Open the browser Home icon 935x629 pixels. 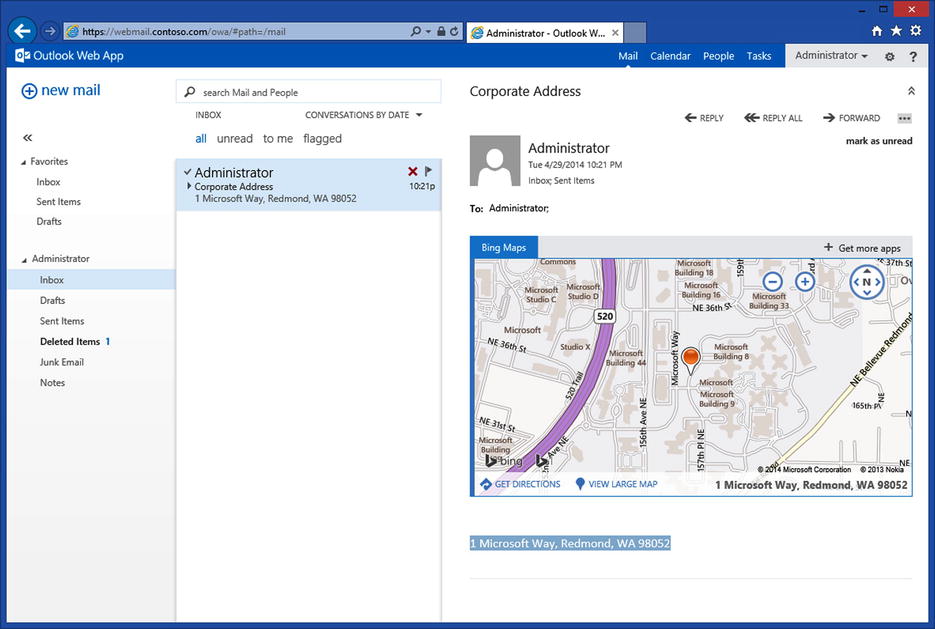coord(877,31)
